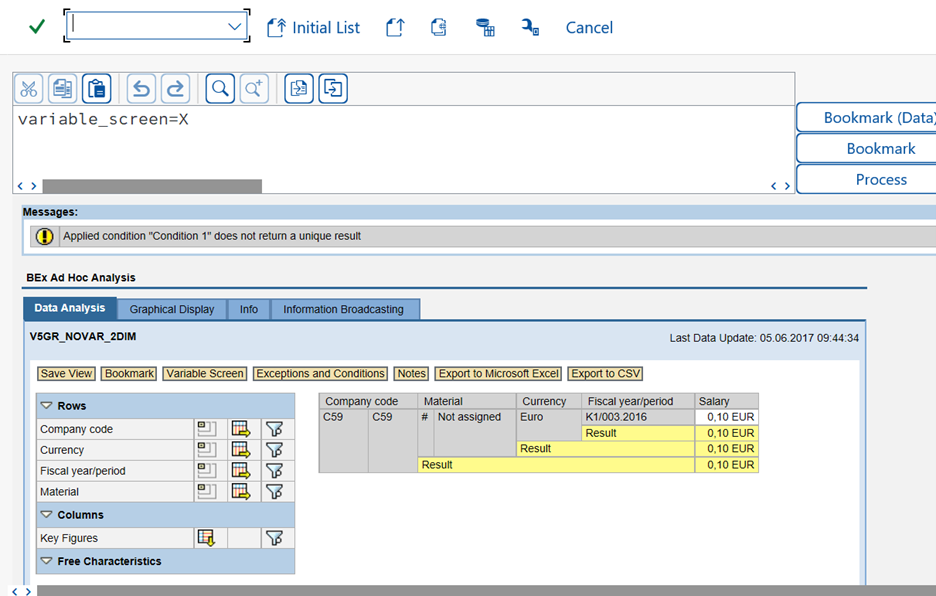Click the Notes button
The width and height of the screenshot is (936, 596).
click(412, 374)
